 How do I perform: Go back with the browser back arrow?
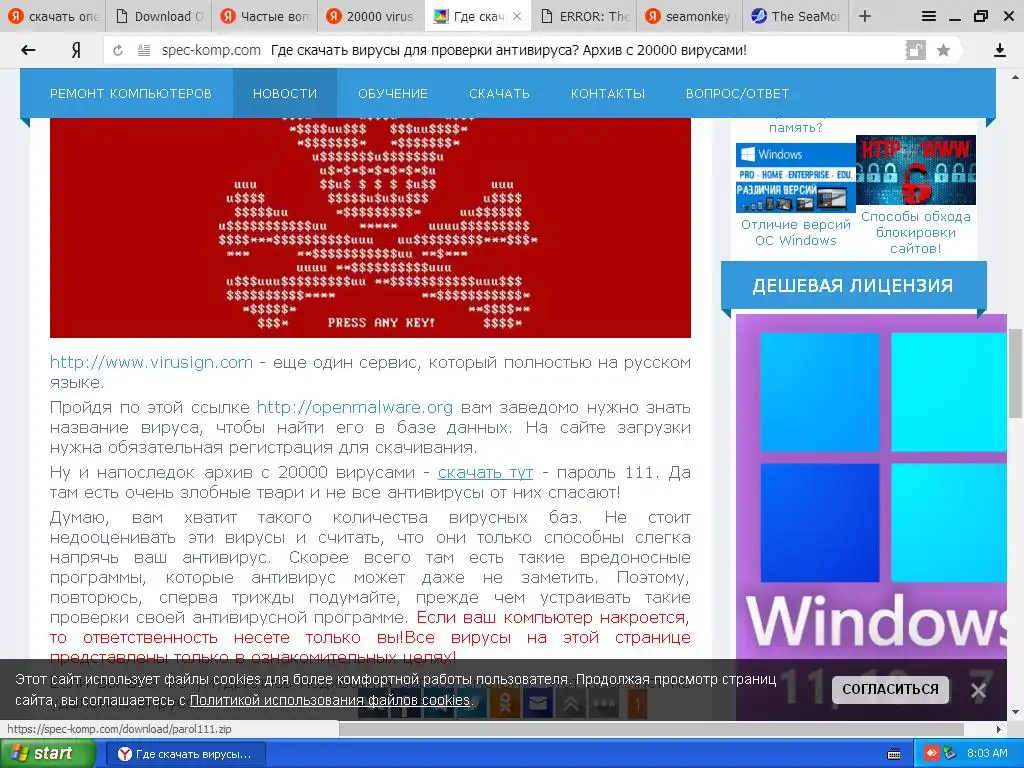27,50
